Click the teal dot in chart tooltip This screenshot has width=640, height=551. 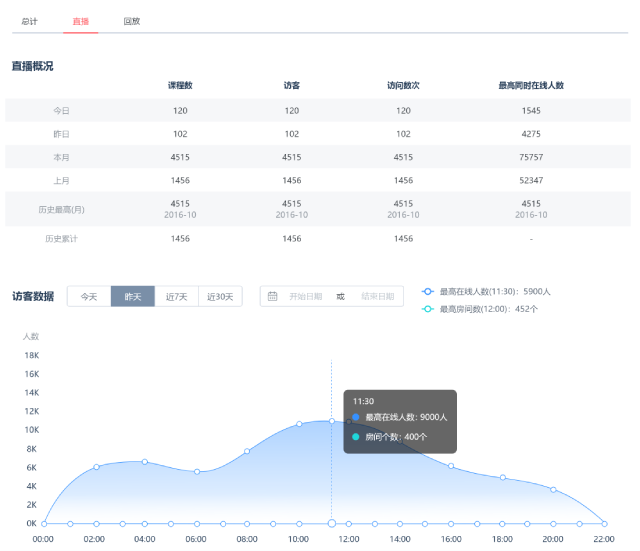tap(356, 437)
